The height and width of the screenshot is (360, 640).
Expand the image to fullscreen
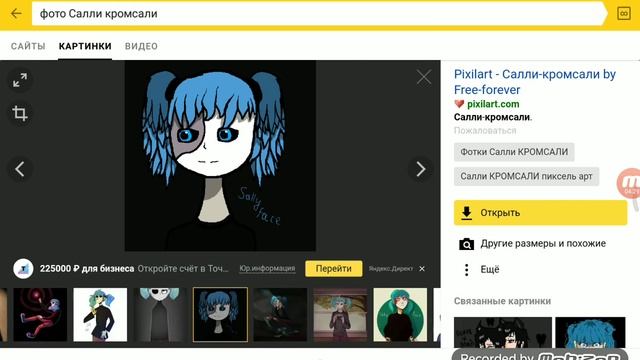point(20,80)
